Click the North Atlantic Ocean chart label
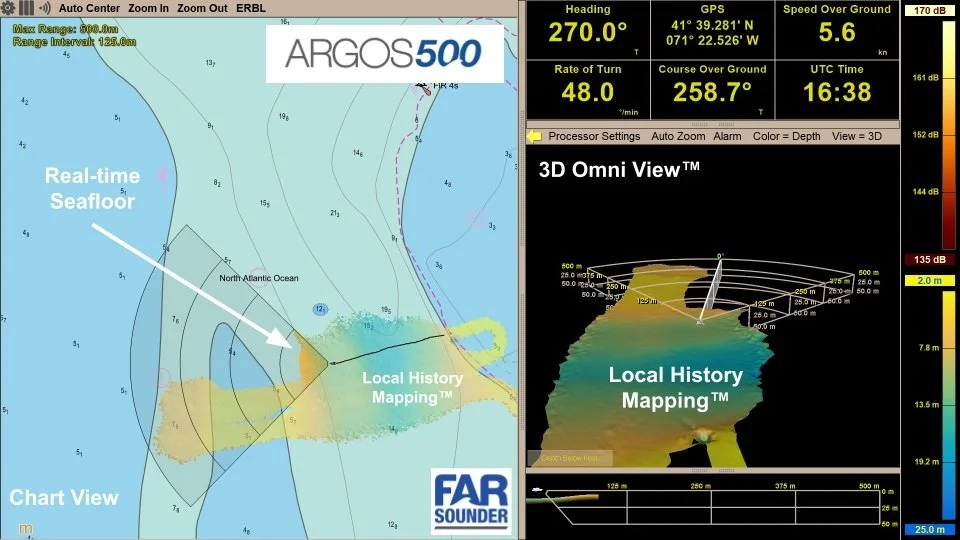Viewport: 960px width, 540px height. point(259,278)
